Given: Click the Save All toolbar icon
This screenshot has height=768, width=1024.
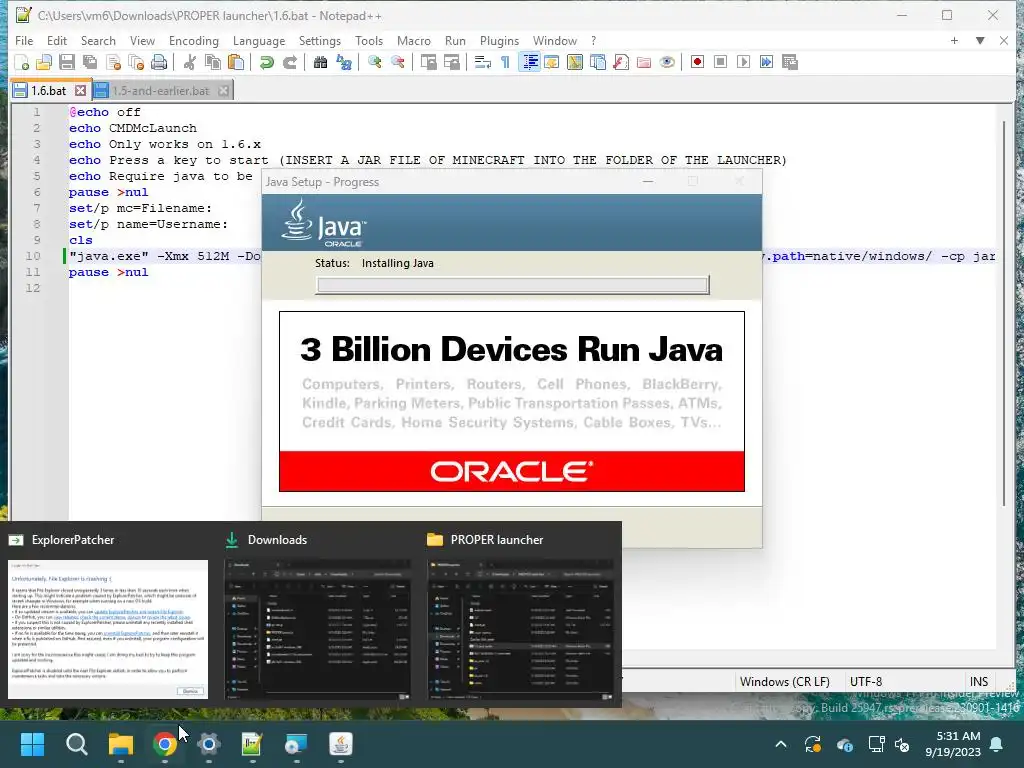Looking at the screenshot, I should (89, 63).
